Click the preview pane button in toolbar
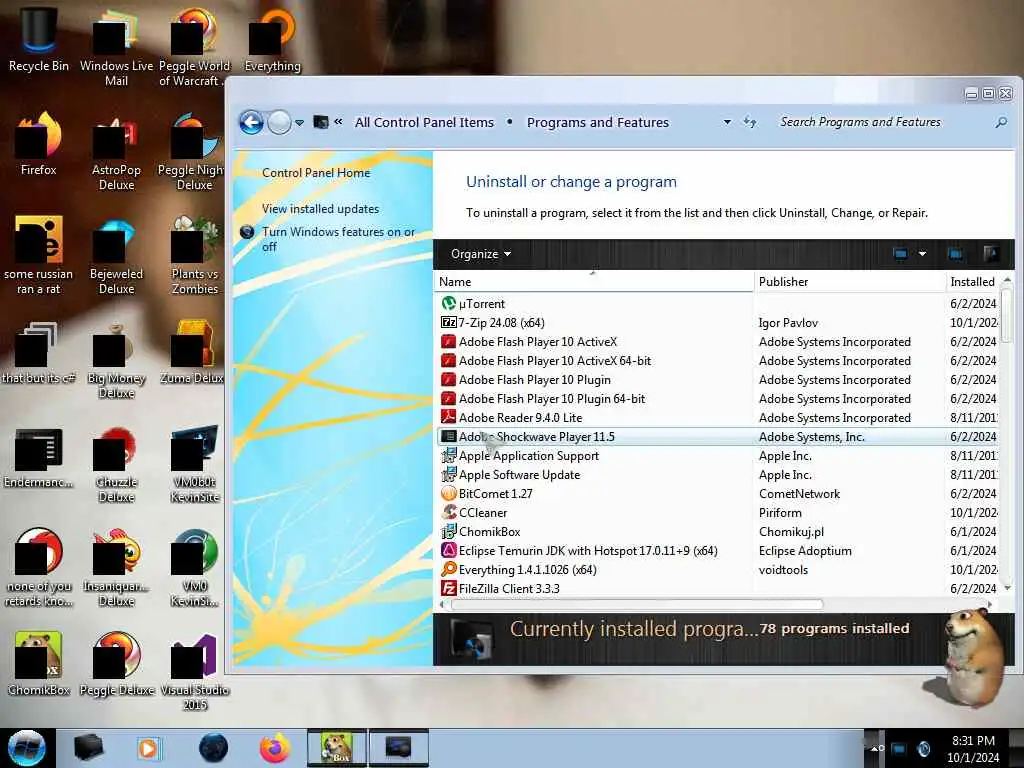The image size is (1024, 768). (x=955, y=254)
